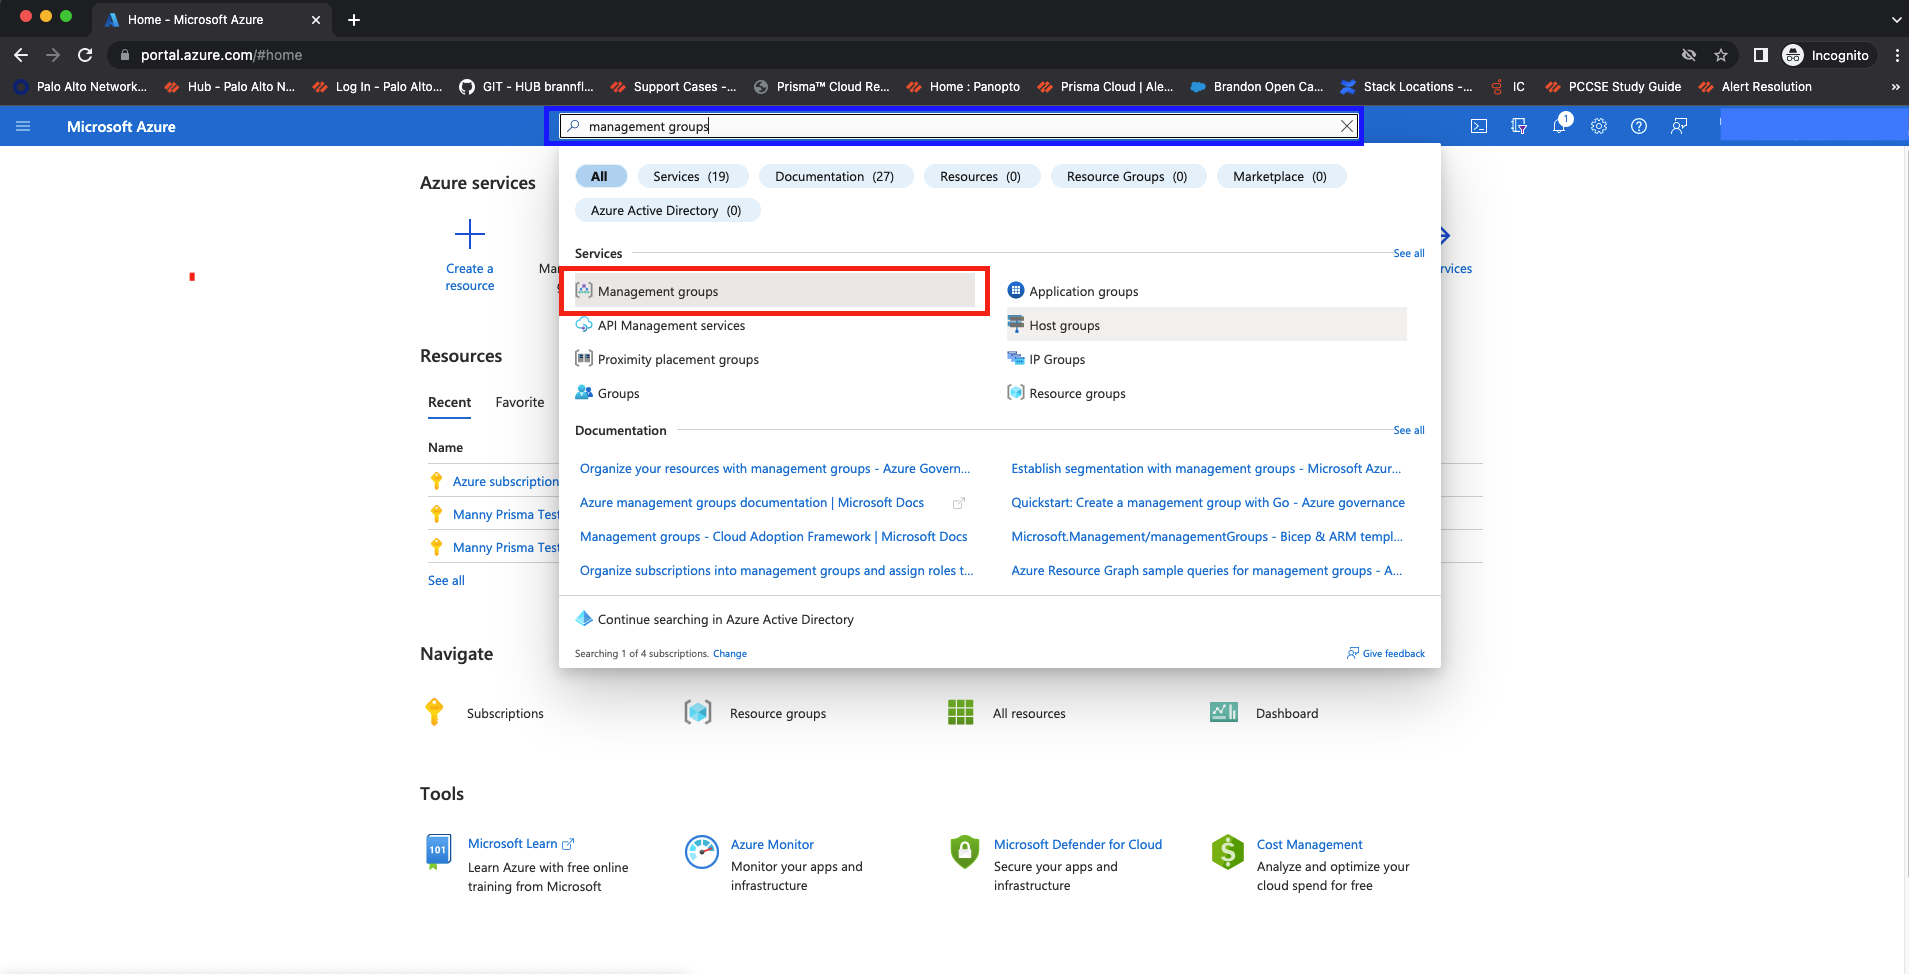Open the Azure portal hamburger menu

tap(23, 126)
